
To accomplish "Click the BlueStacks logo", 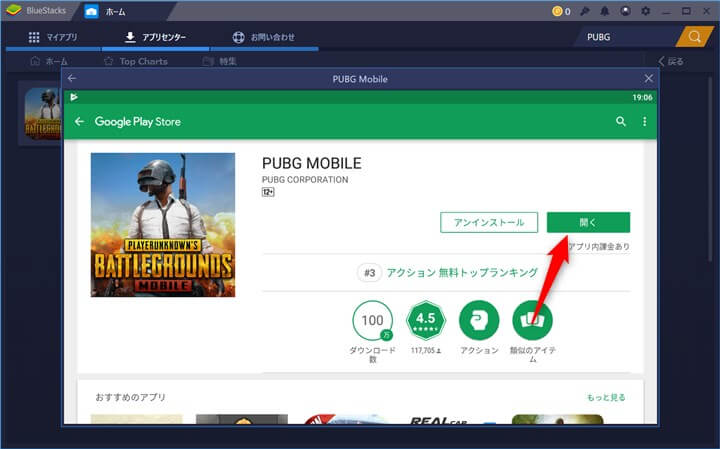I will coord(14,10).
